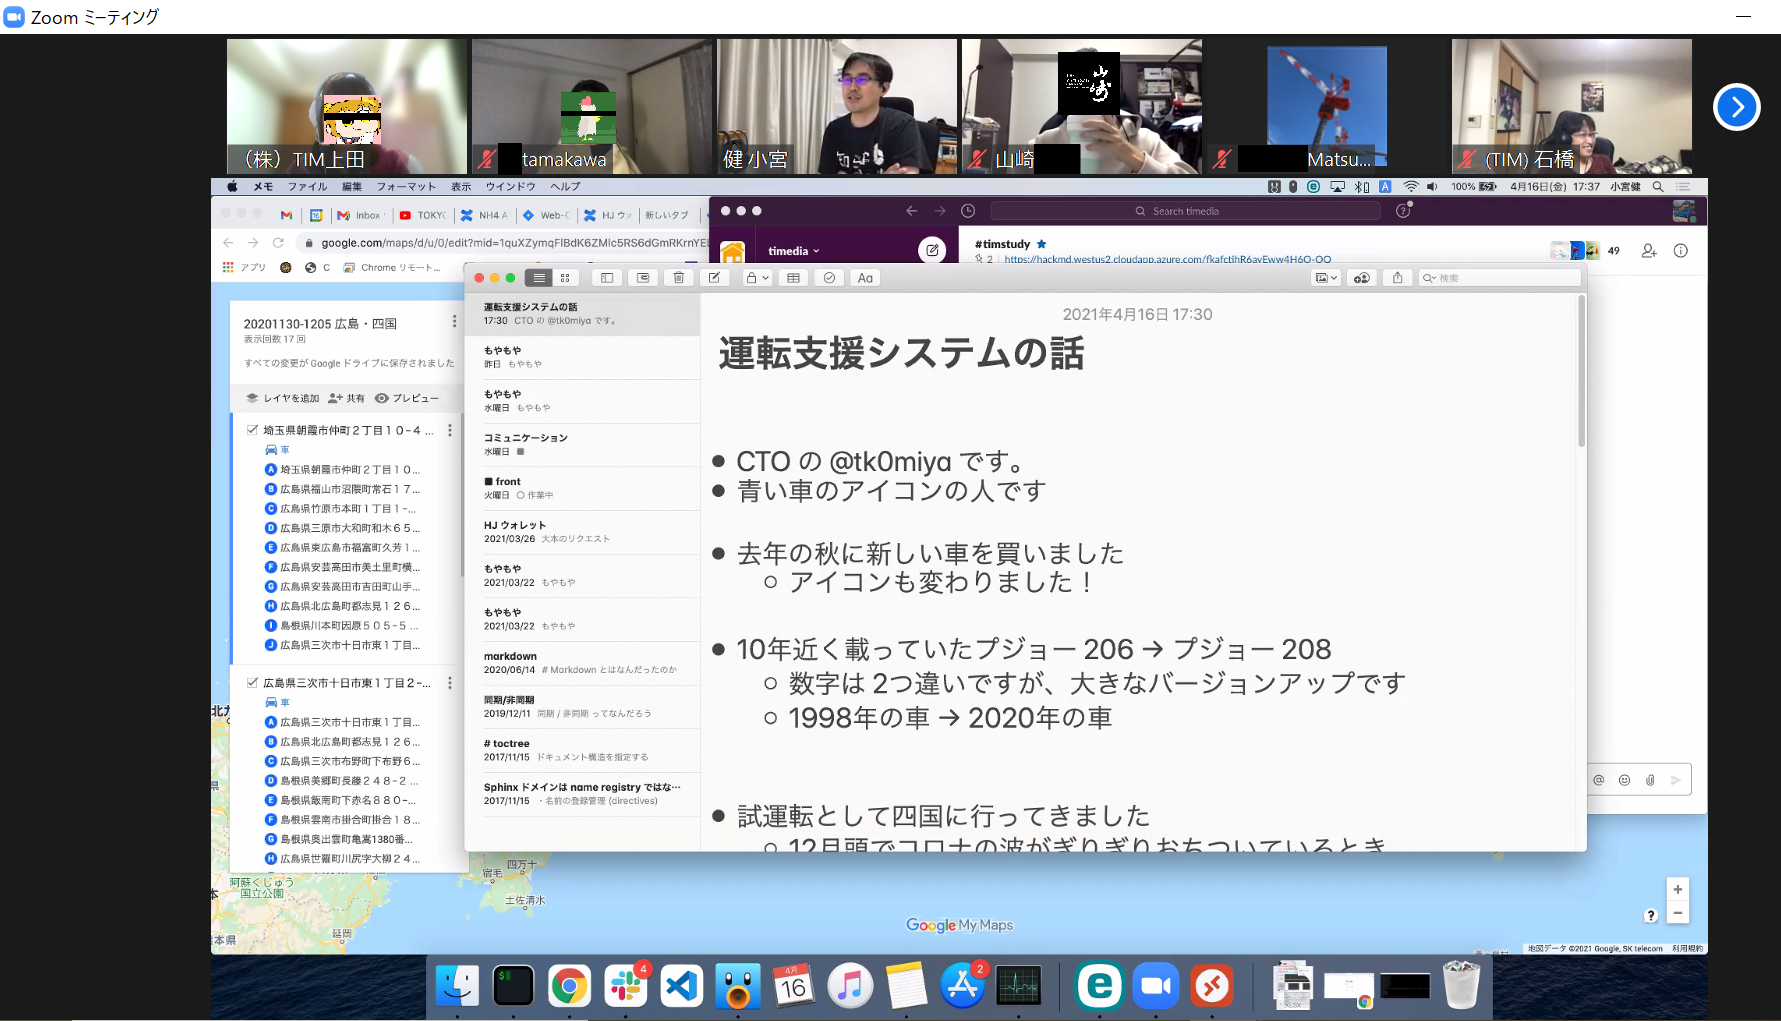Add people to #timstudy channel

[x=1649, y=251]
